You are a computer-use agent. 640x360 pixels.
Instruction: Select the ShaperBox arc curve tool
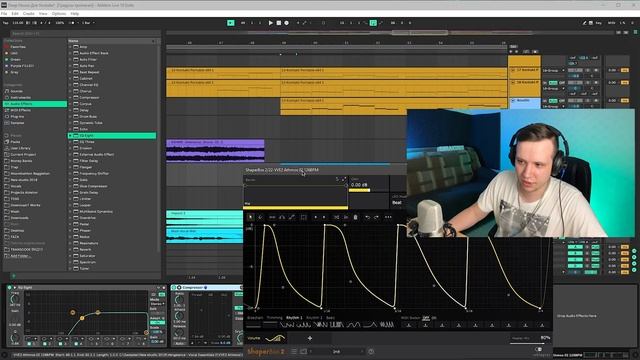click(x=282, y=217)
